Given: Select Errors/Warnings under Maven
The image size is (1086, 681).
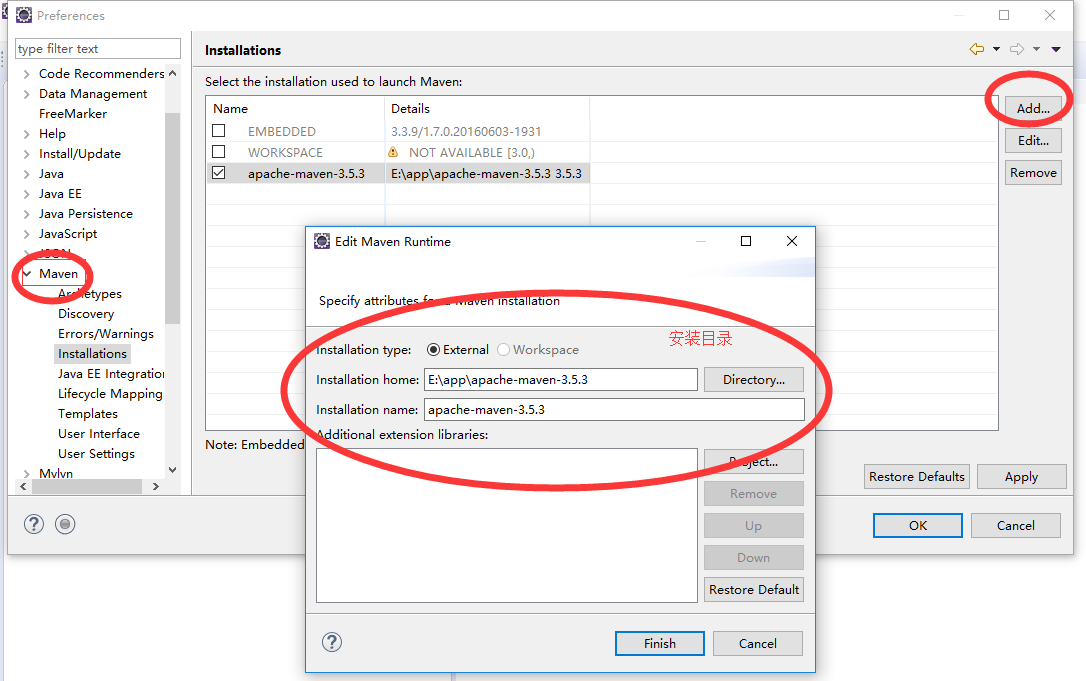Looking at the screenshot, I should [106, 334].
